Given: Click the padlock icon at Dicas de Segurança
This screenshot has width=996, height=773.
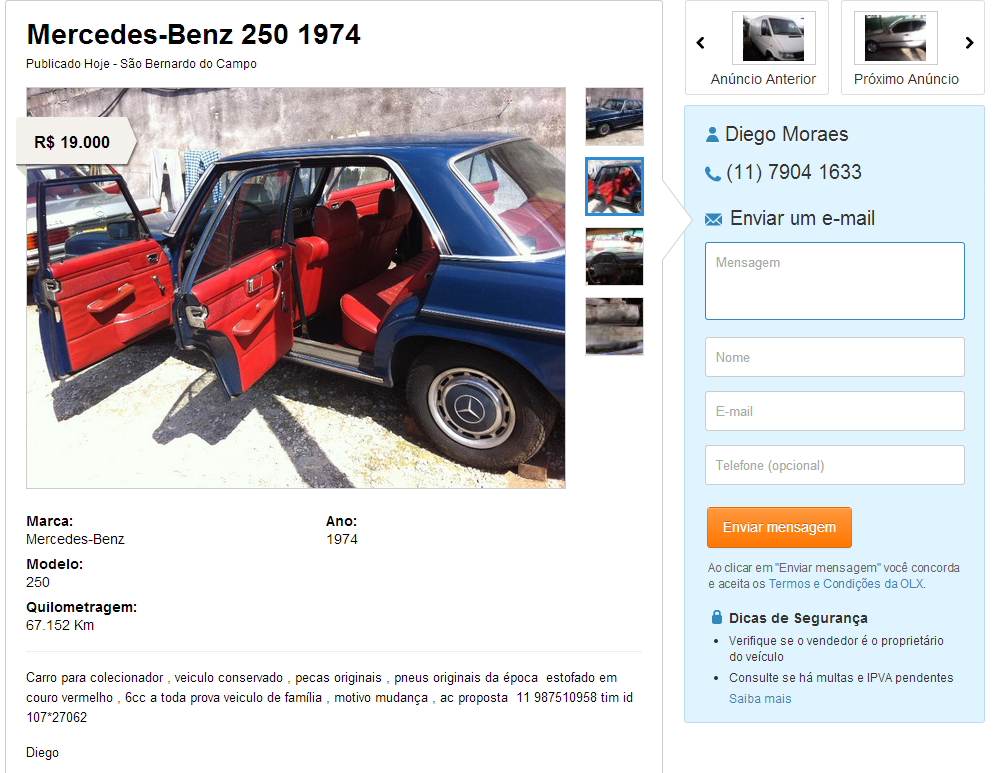Looking at the screenshot, I should coord(717,617).
